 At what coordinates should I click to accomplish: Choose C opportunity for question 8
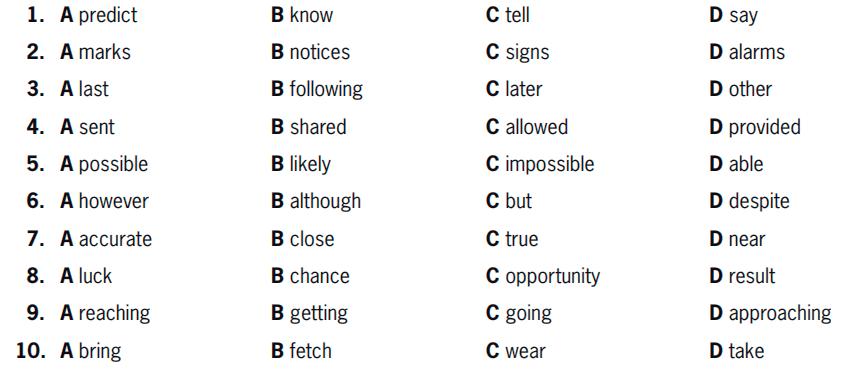tap(543, 277)
